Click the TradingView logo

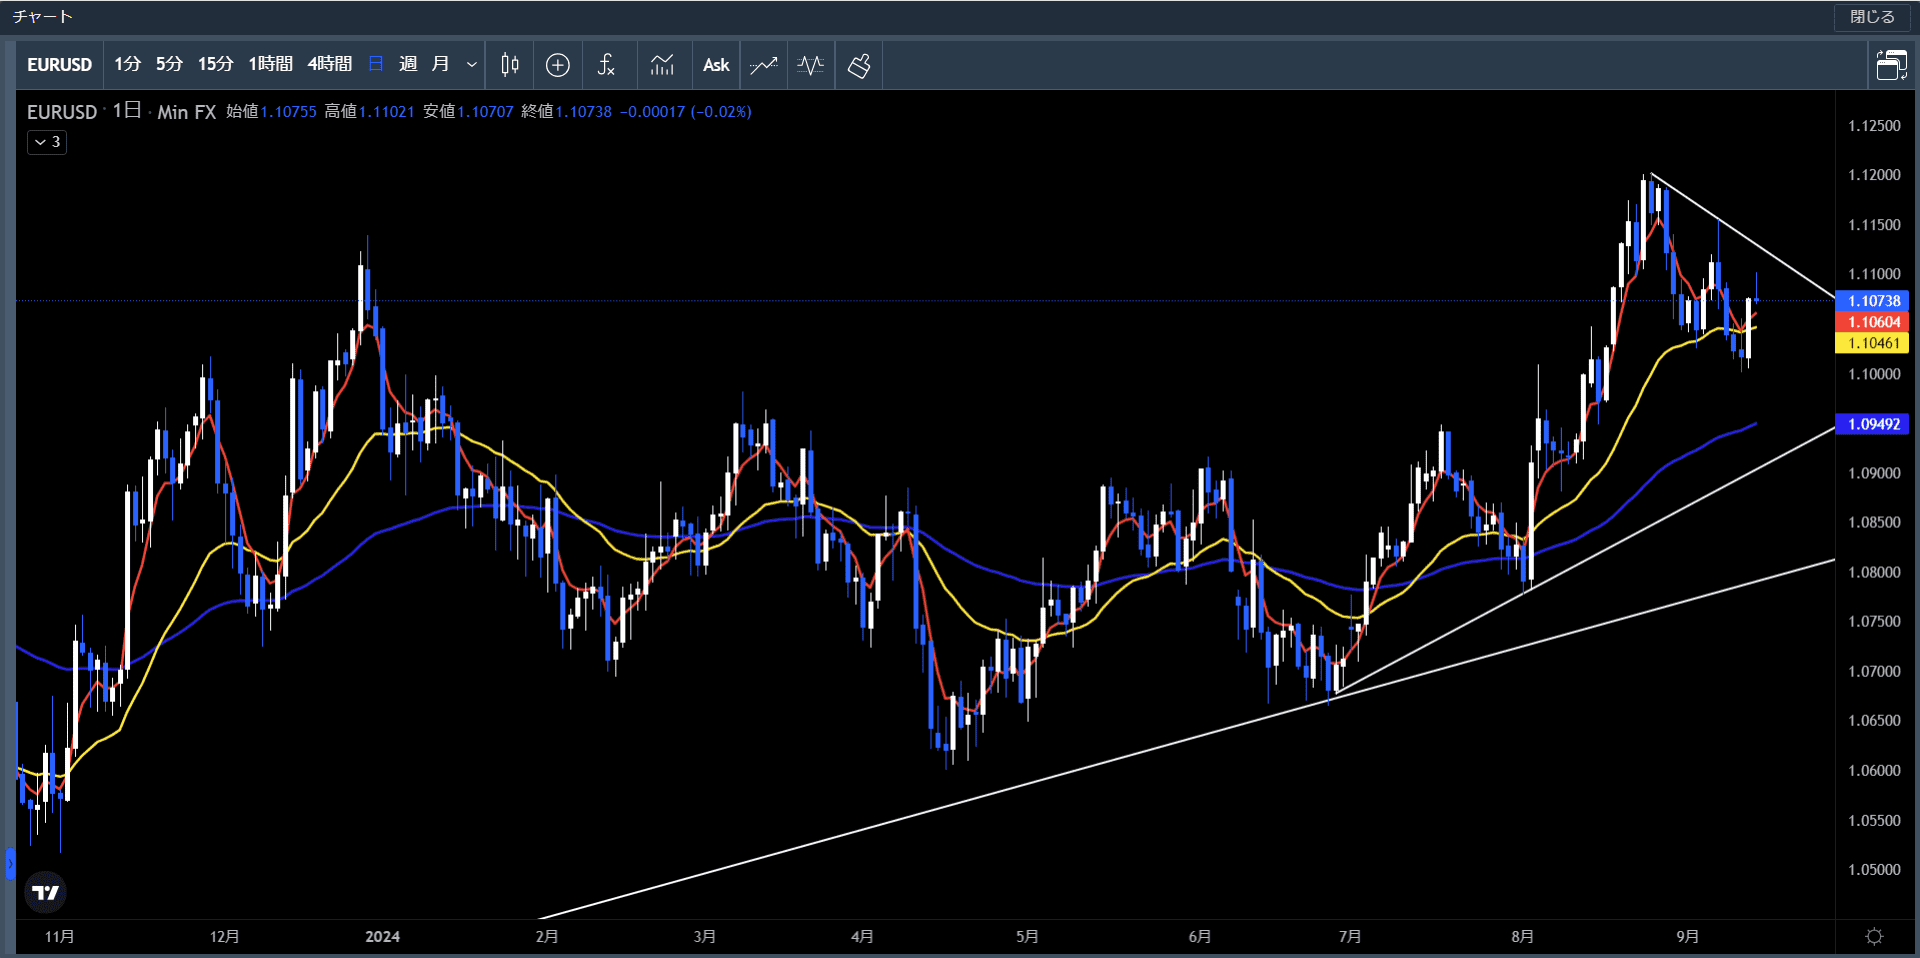coord(45,892)
